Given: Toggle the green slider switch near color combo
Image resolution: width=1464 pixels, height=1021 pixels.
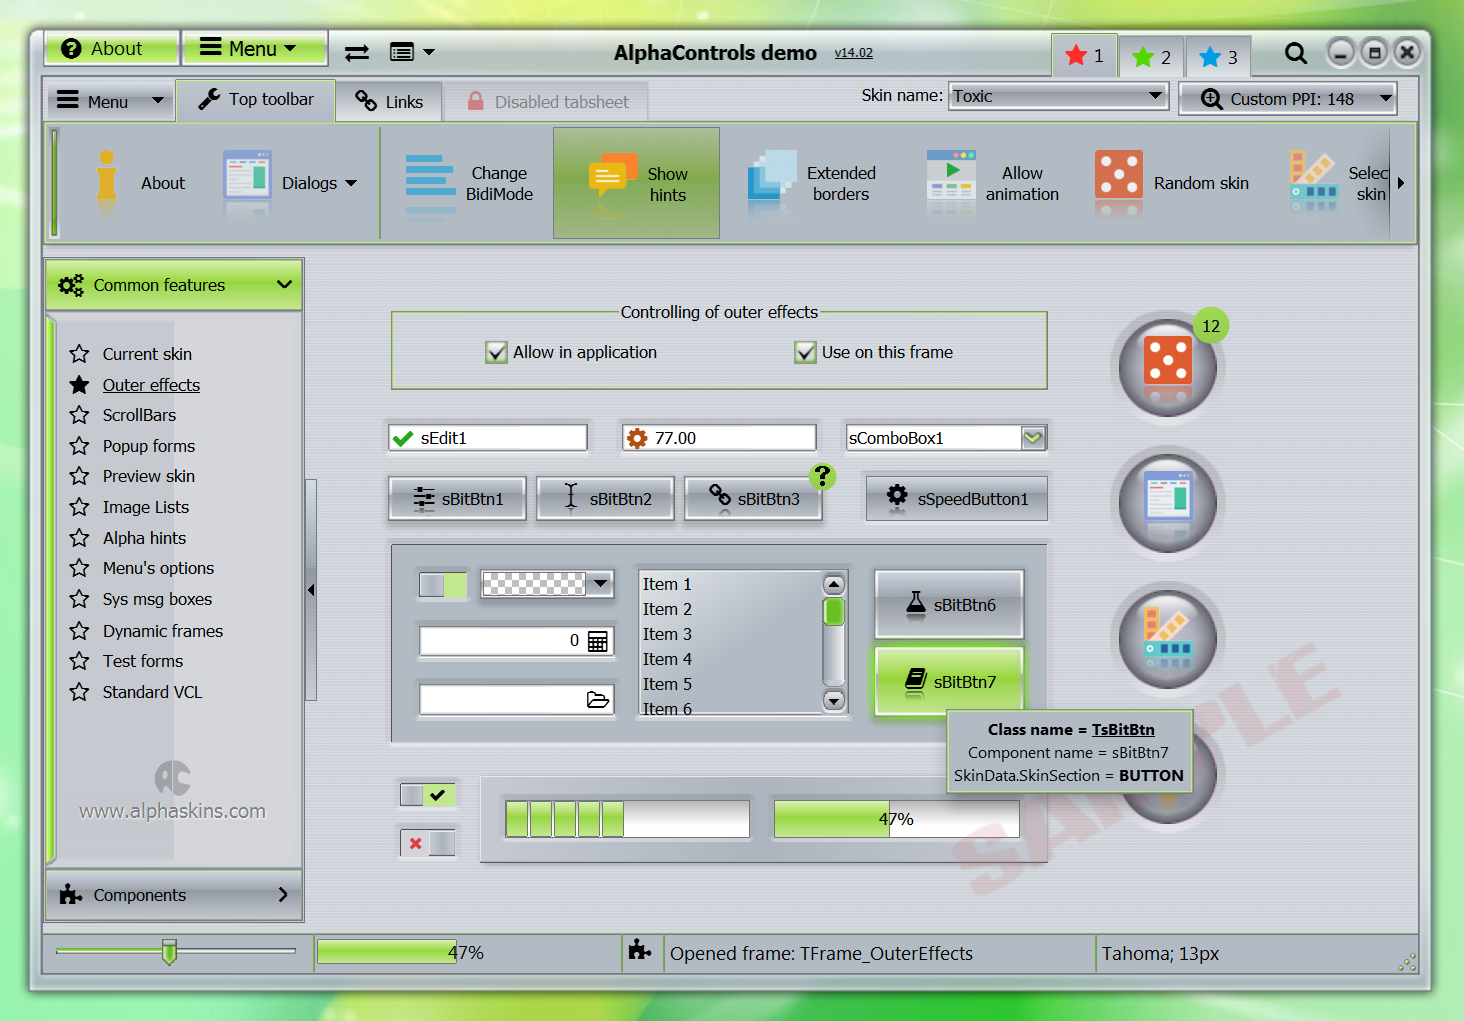Looking at the screenshot, I should tap(443, 585).
